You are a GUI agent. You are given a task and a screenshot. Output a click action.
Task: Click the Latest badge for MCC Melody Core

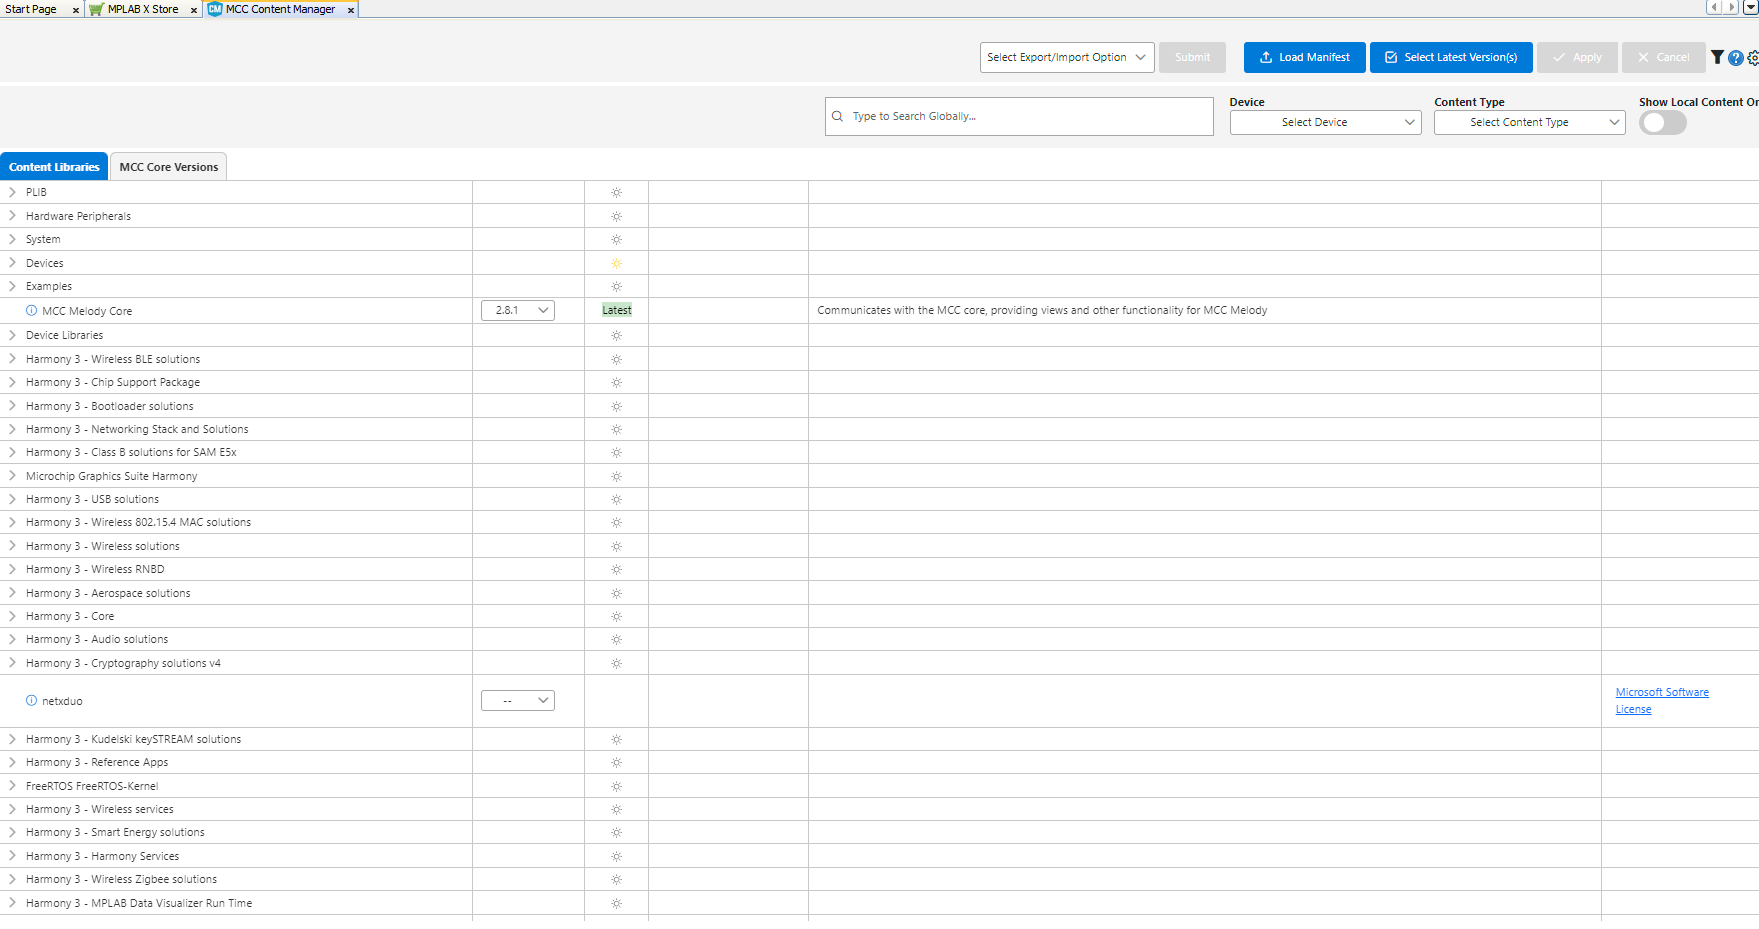tap(617, 310)
